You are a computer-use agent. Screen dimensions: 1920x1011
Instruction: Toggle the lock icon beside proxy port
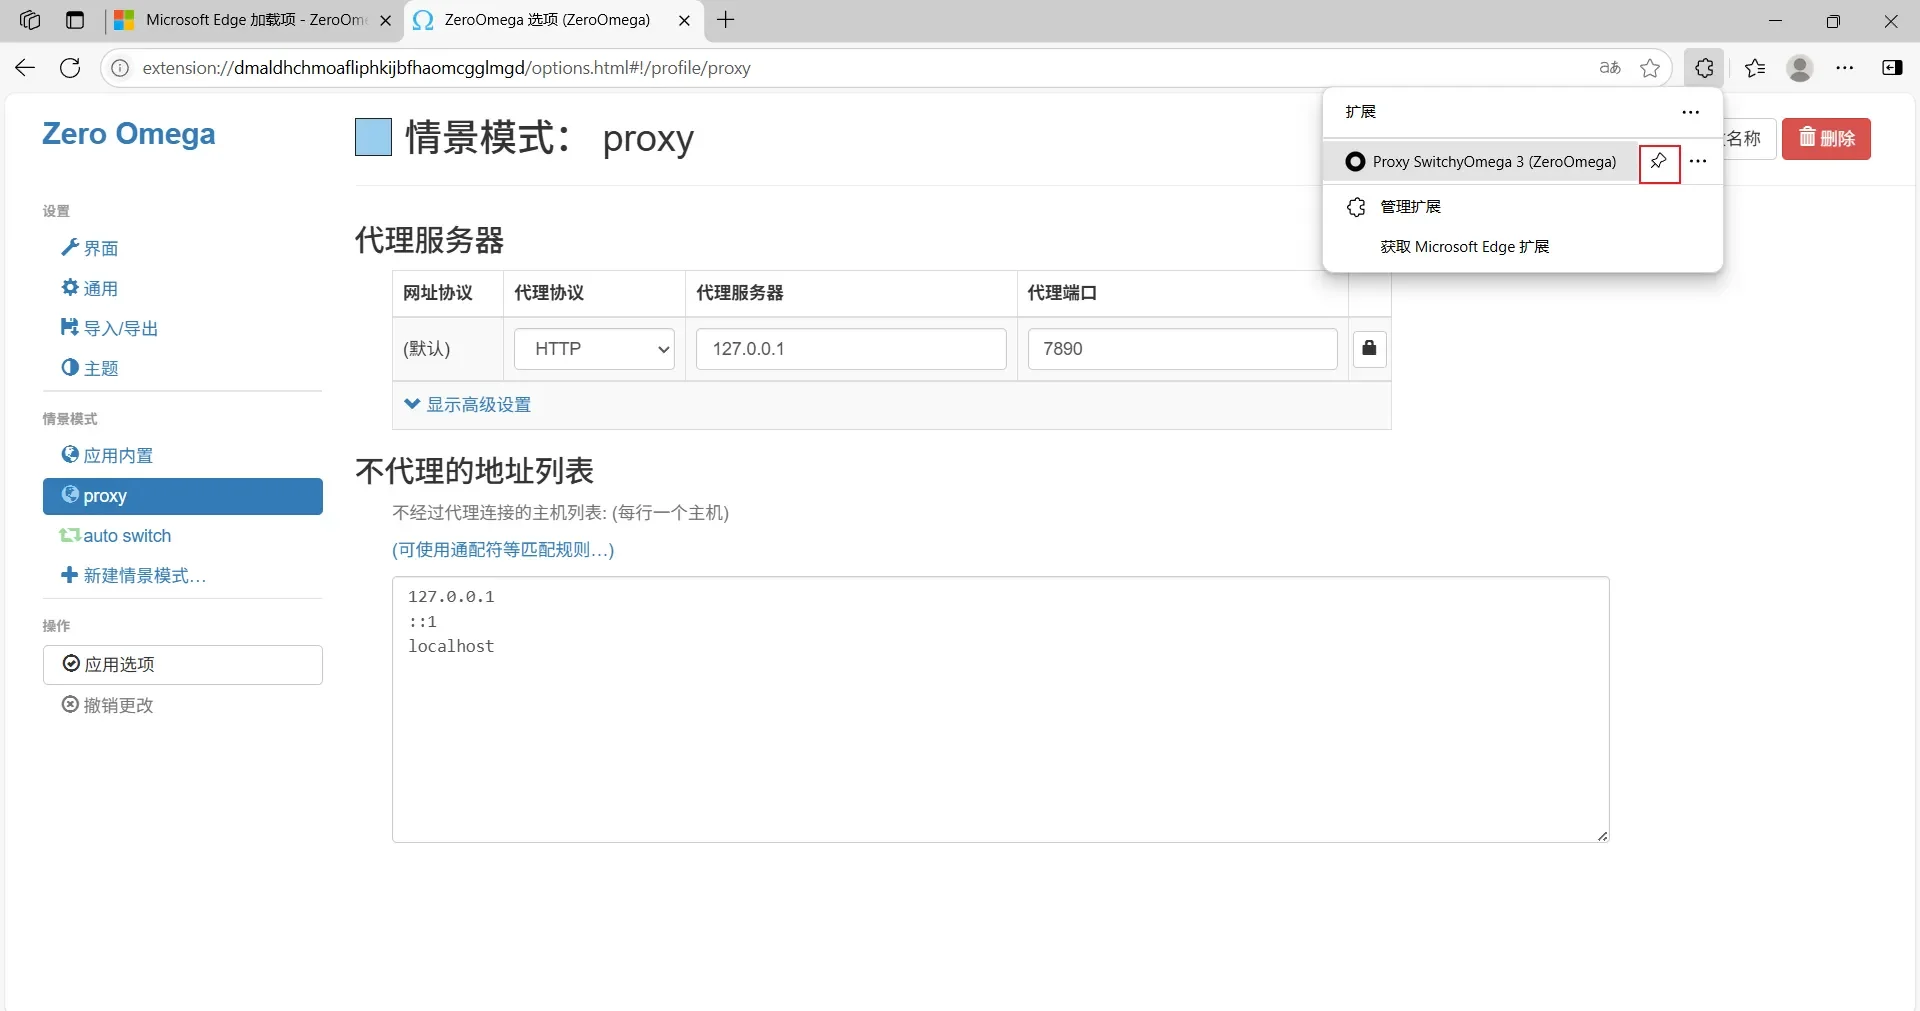click(1369, 349)
